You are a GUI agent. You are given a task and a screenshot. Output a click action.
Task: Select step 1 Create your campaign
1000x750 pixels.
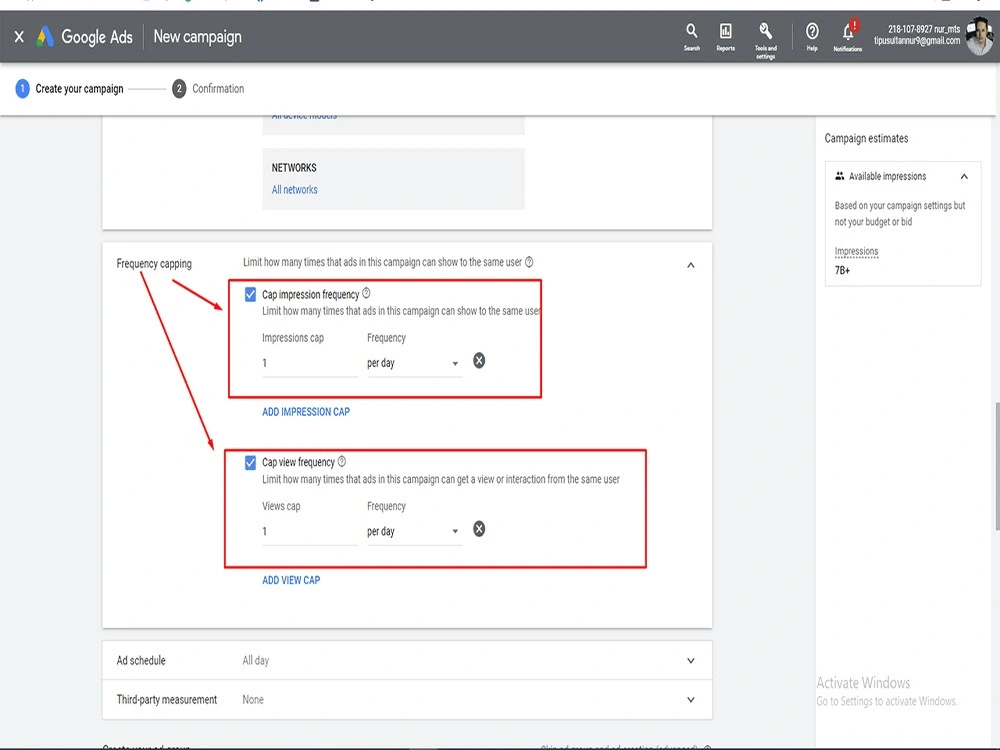[x=70, y=89]
